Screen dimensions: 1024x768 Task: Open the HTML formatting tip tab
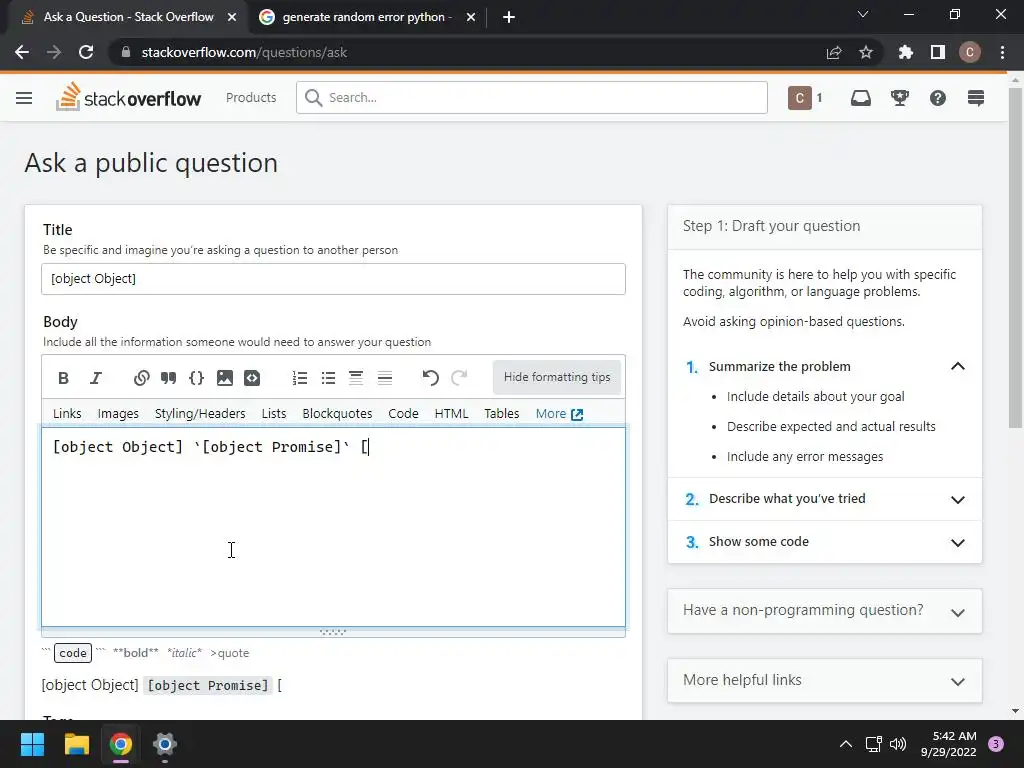(x=451, y=413)
